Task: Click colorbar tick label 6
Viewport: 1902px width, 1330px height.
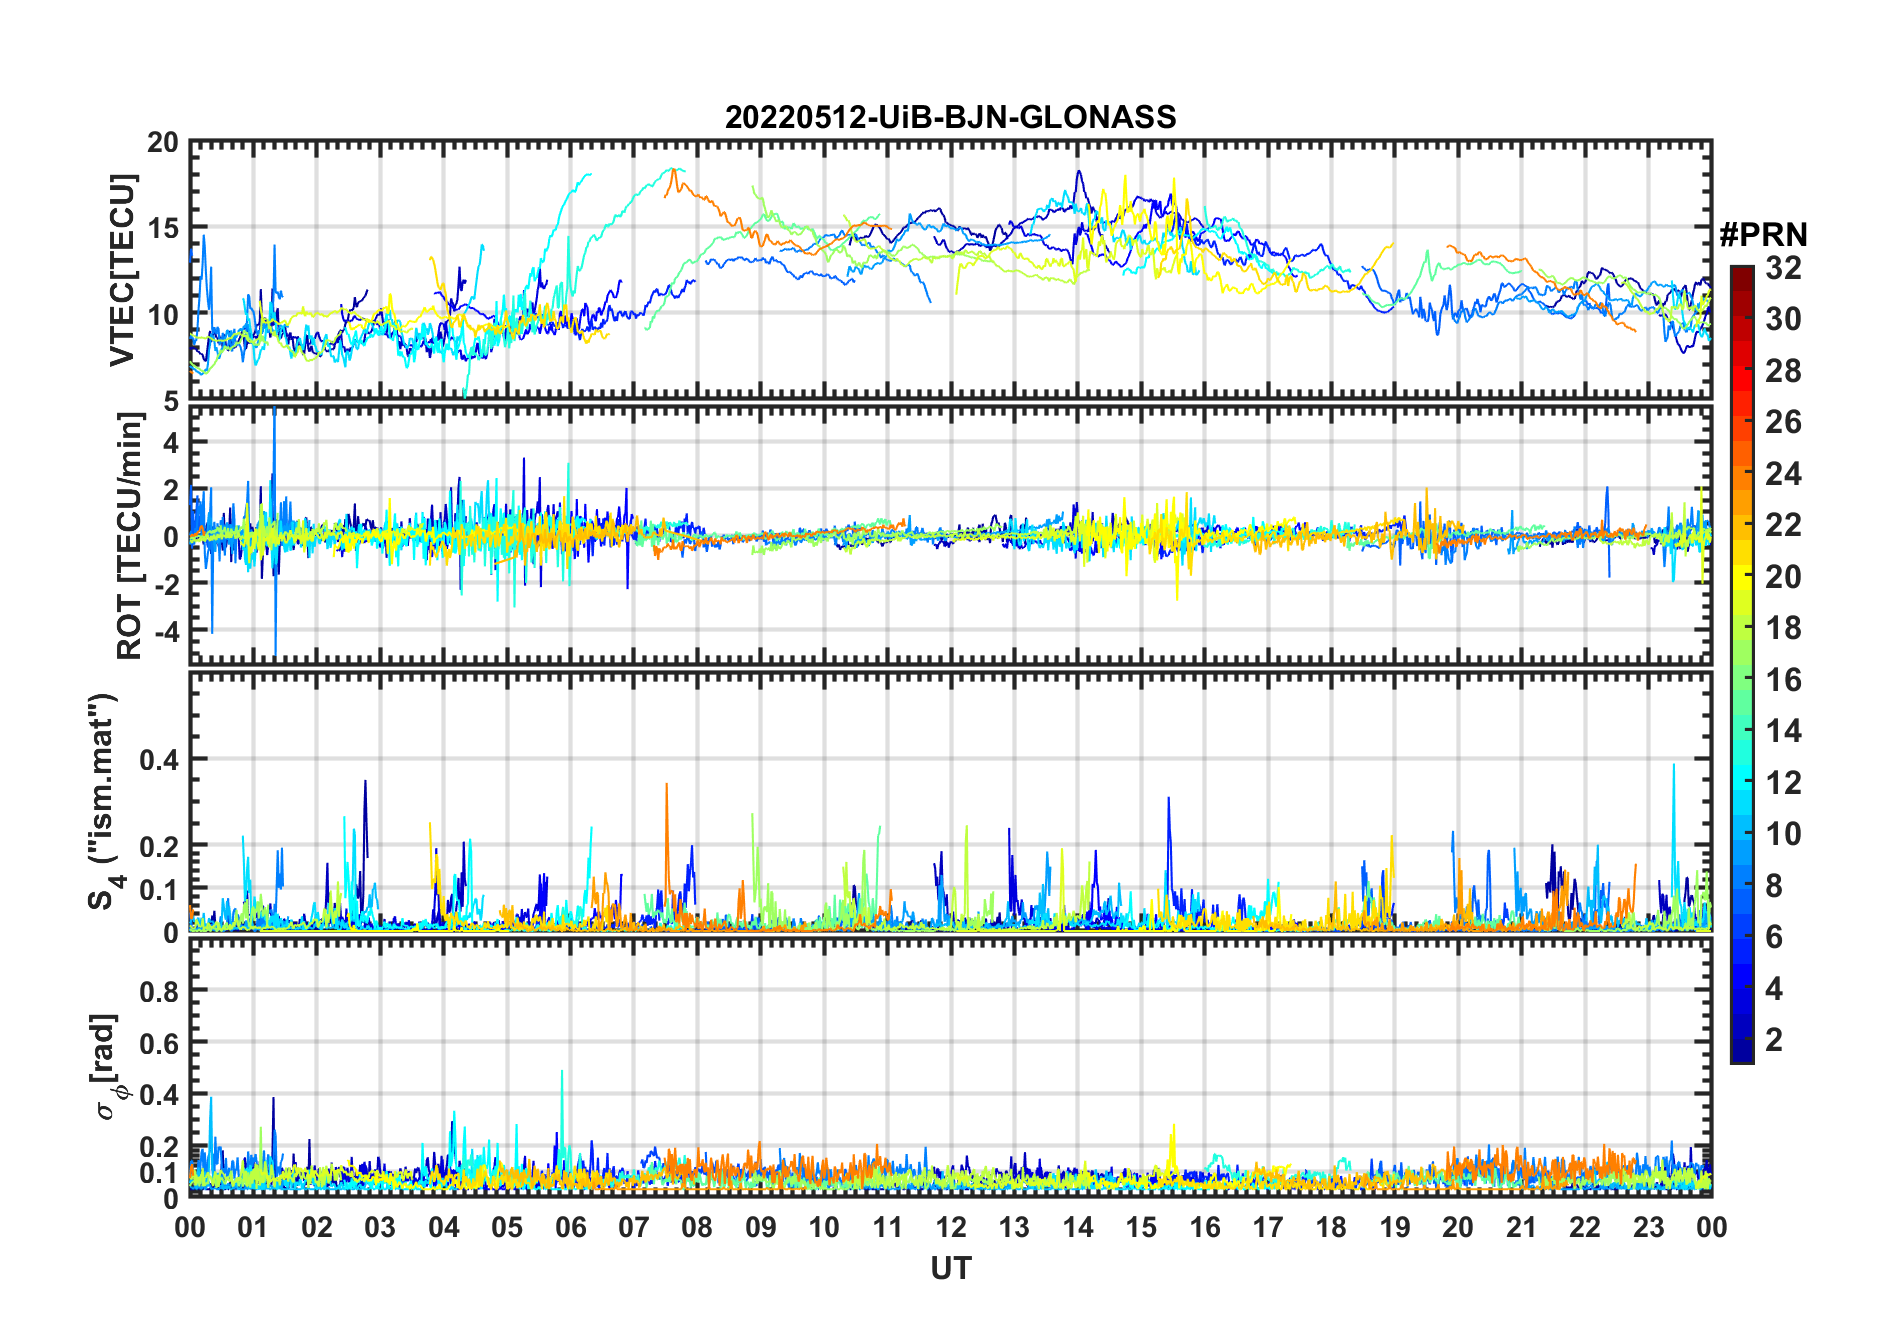Action: tap(1774, 937)
